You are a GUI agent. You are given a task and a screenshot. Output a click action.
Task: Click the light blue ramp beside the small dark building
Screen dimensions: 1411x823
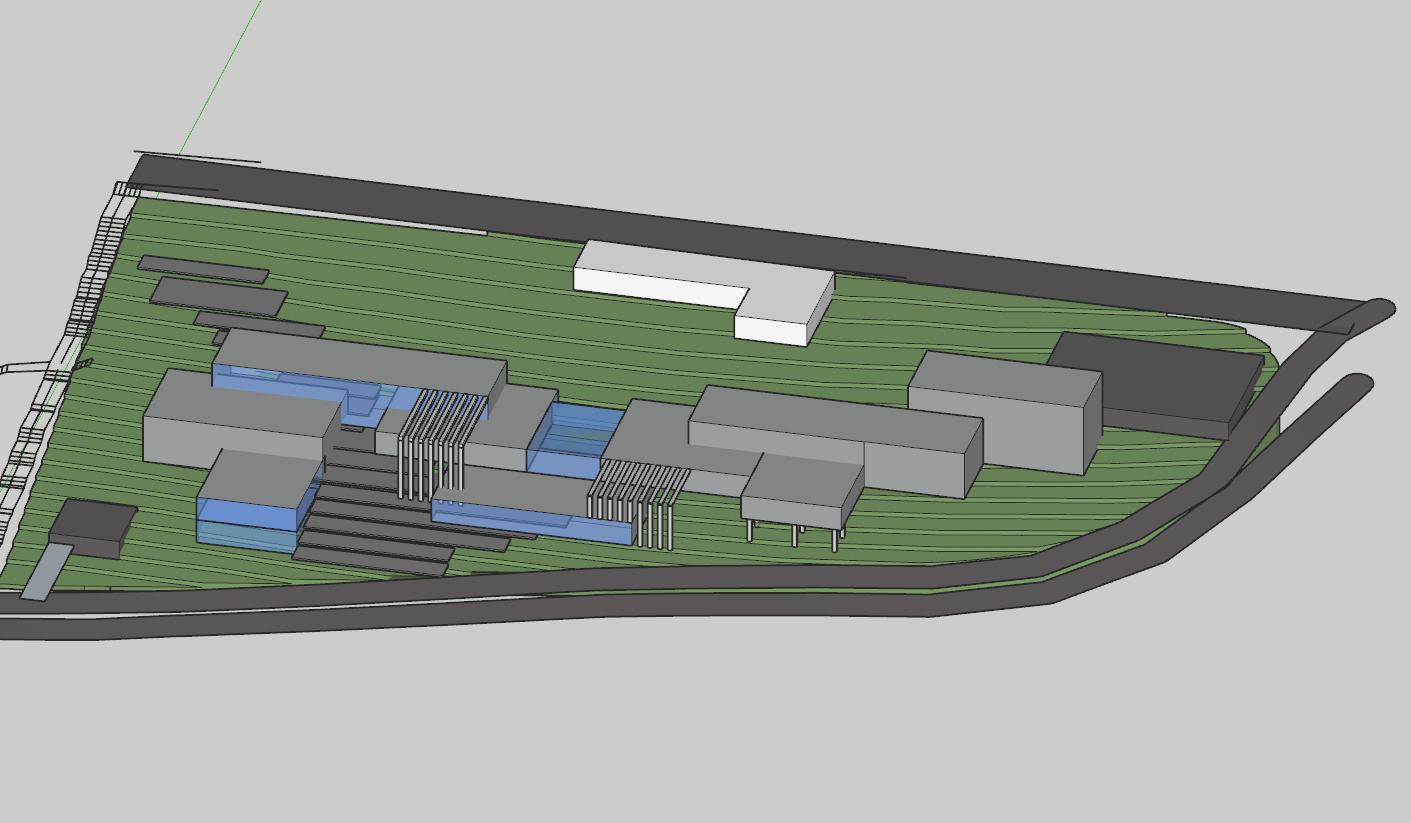[x=46, y=573]
